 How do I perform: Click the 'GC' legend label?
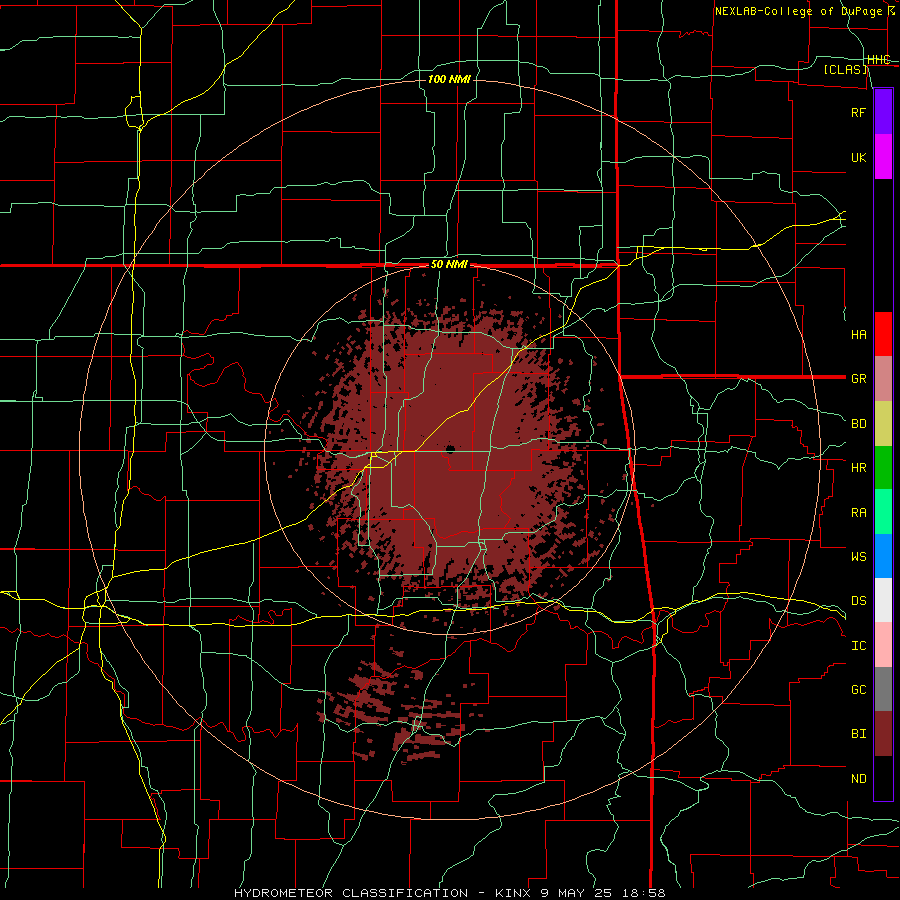(x=858, y=690)
